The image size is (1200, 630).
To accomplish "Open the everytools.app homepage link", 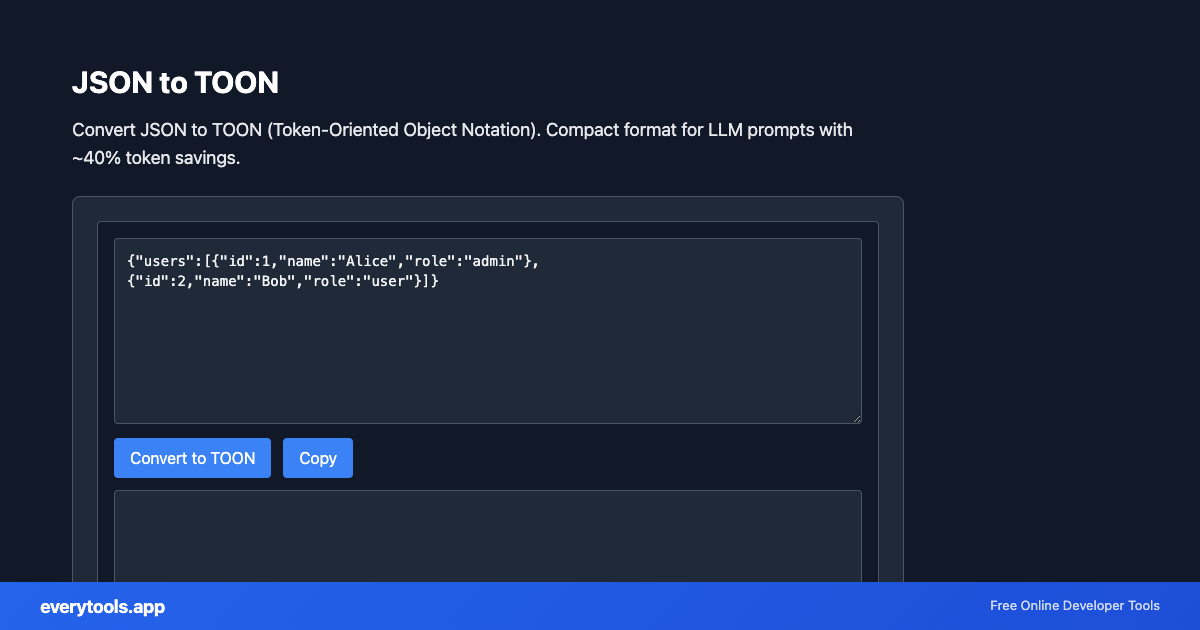I will click(x=101, y=606).
